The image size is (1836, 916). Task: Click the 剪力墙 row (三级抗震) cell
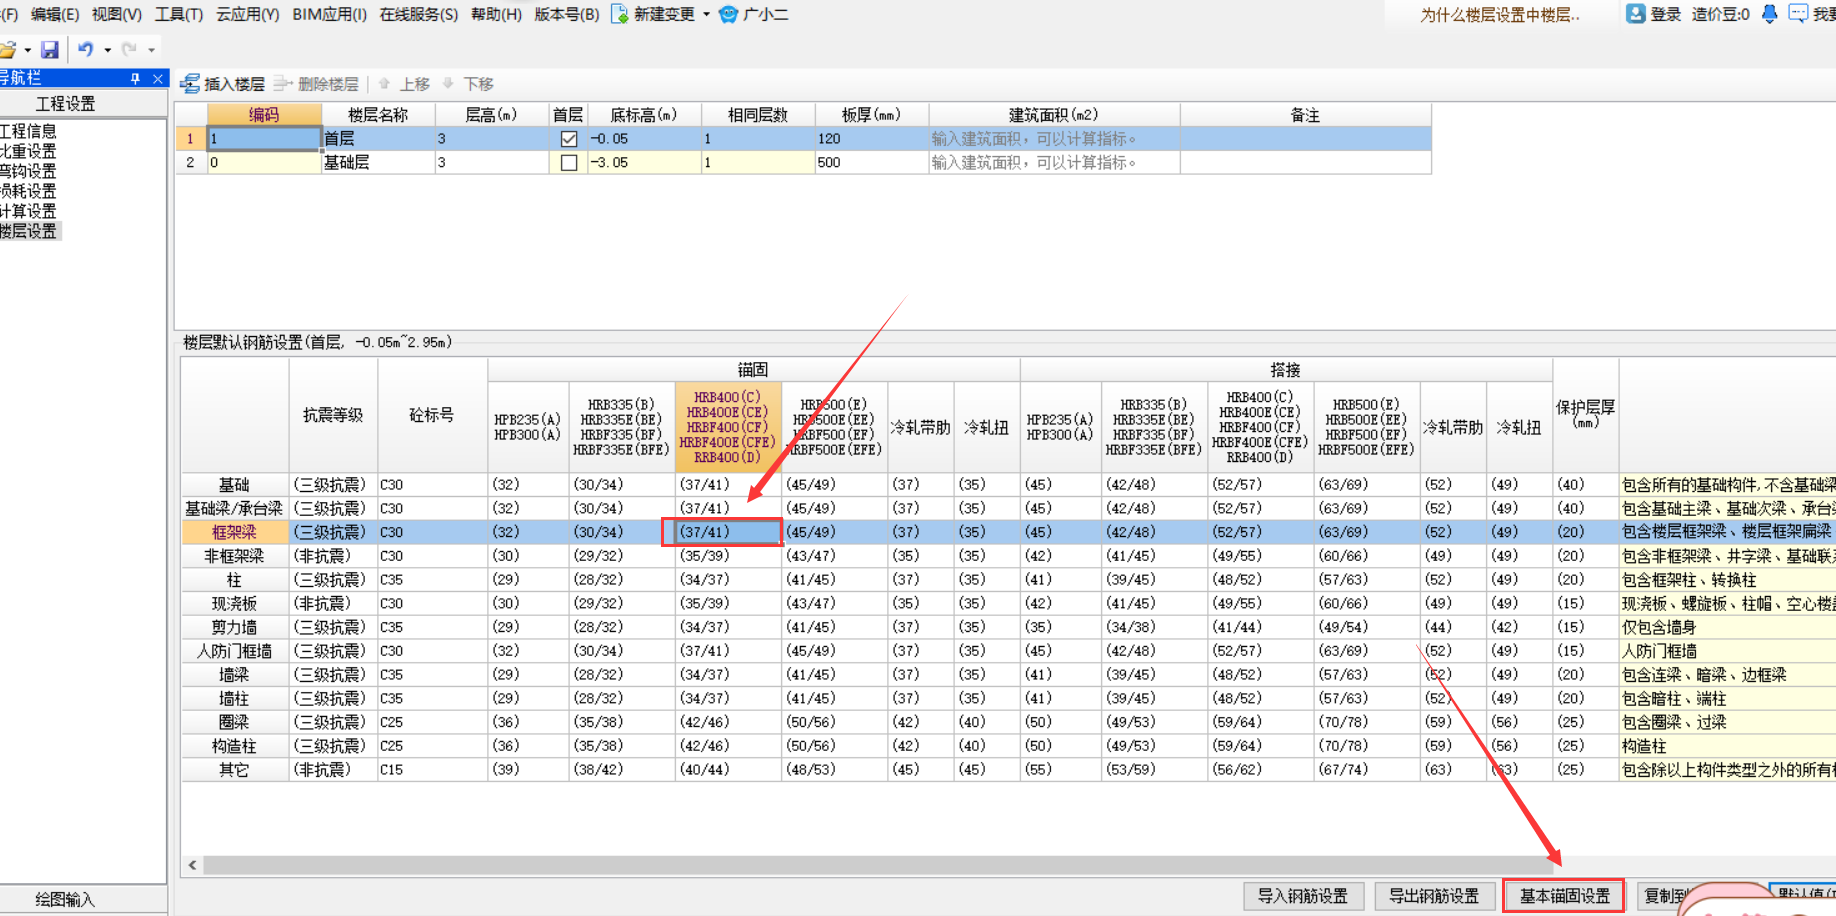click(333, 627)
